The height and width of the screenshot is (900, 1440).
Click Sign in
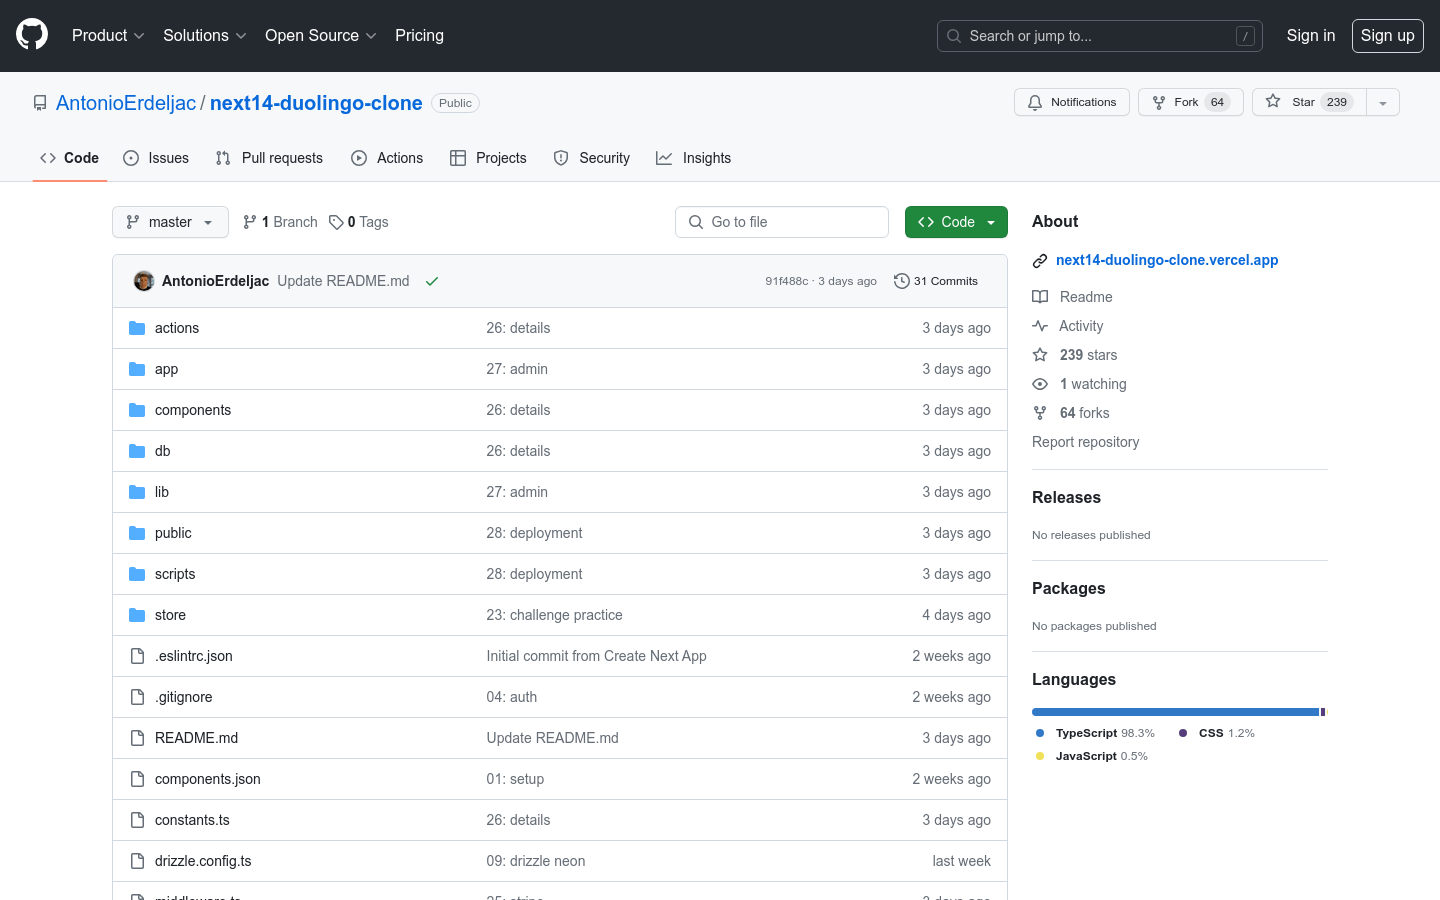tap(1311, 35)
